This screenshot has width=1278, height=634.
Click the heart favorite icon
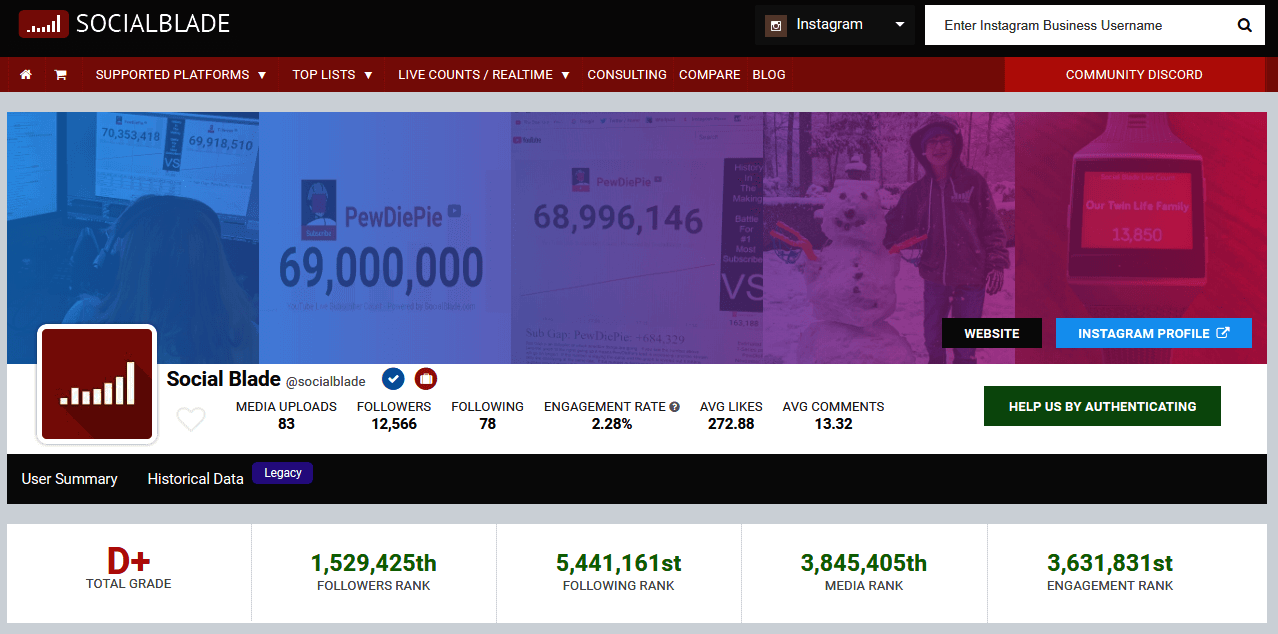190,419
